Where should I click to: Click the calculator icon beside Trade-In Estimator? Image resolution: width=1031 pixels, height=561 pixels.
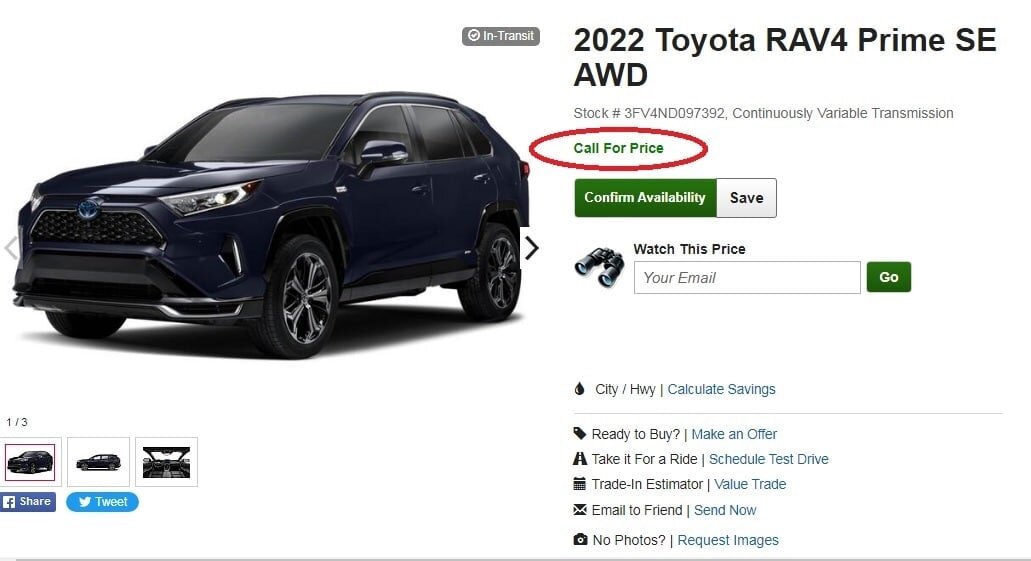tap(579, 484)
